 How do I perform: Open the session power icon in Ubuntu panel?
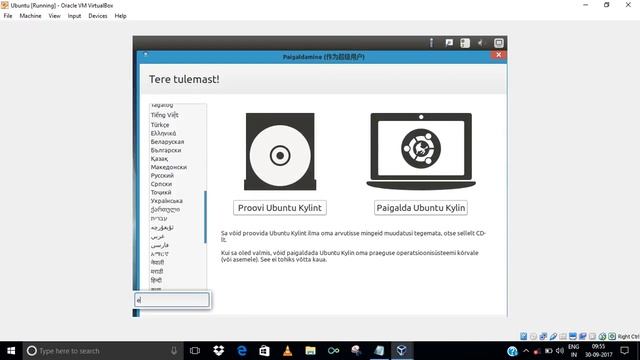pos(499,43)
